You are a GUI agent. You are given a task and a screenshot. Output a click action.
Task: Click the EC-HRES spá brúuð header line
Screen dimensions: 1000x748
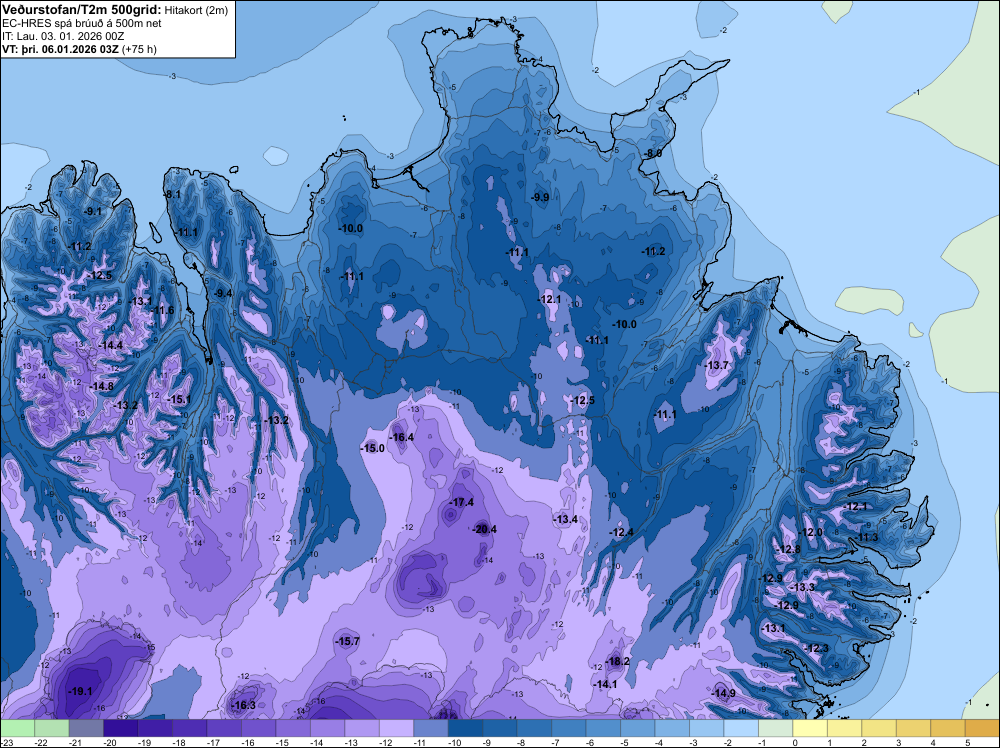point(82,23)
